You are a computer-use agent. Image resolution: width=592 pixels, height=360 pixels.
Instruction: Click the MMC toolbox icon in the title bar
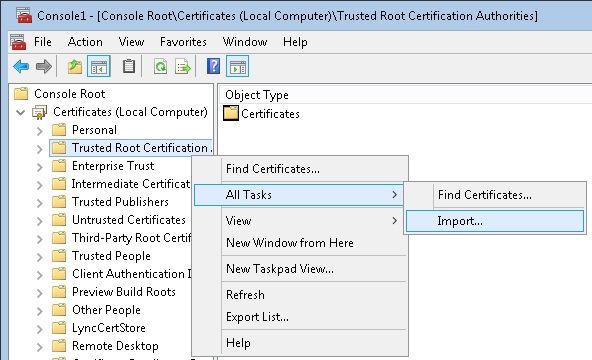24,15
